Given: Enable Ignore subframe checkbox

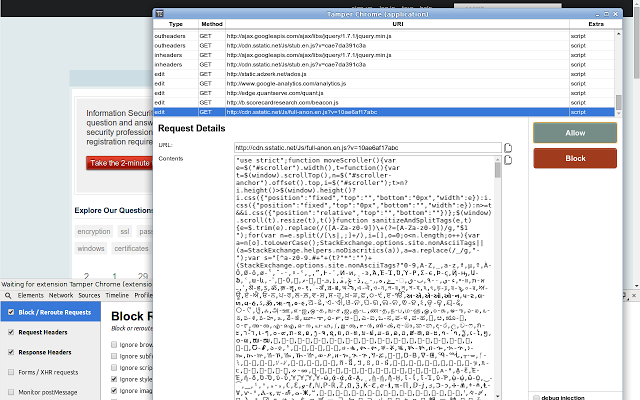Looking at the screenshot, I should pos(114,356).
